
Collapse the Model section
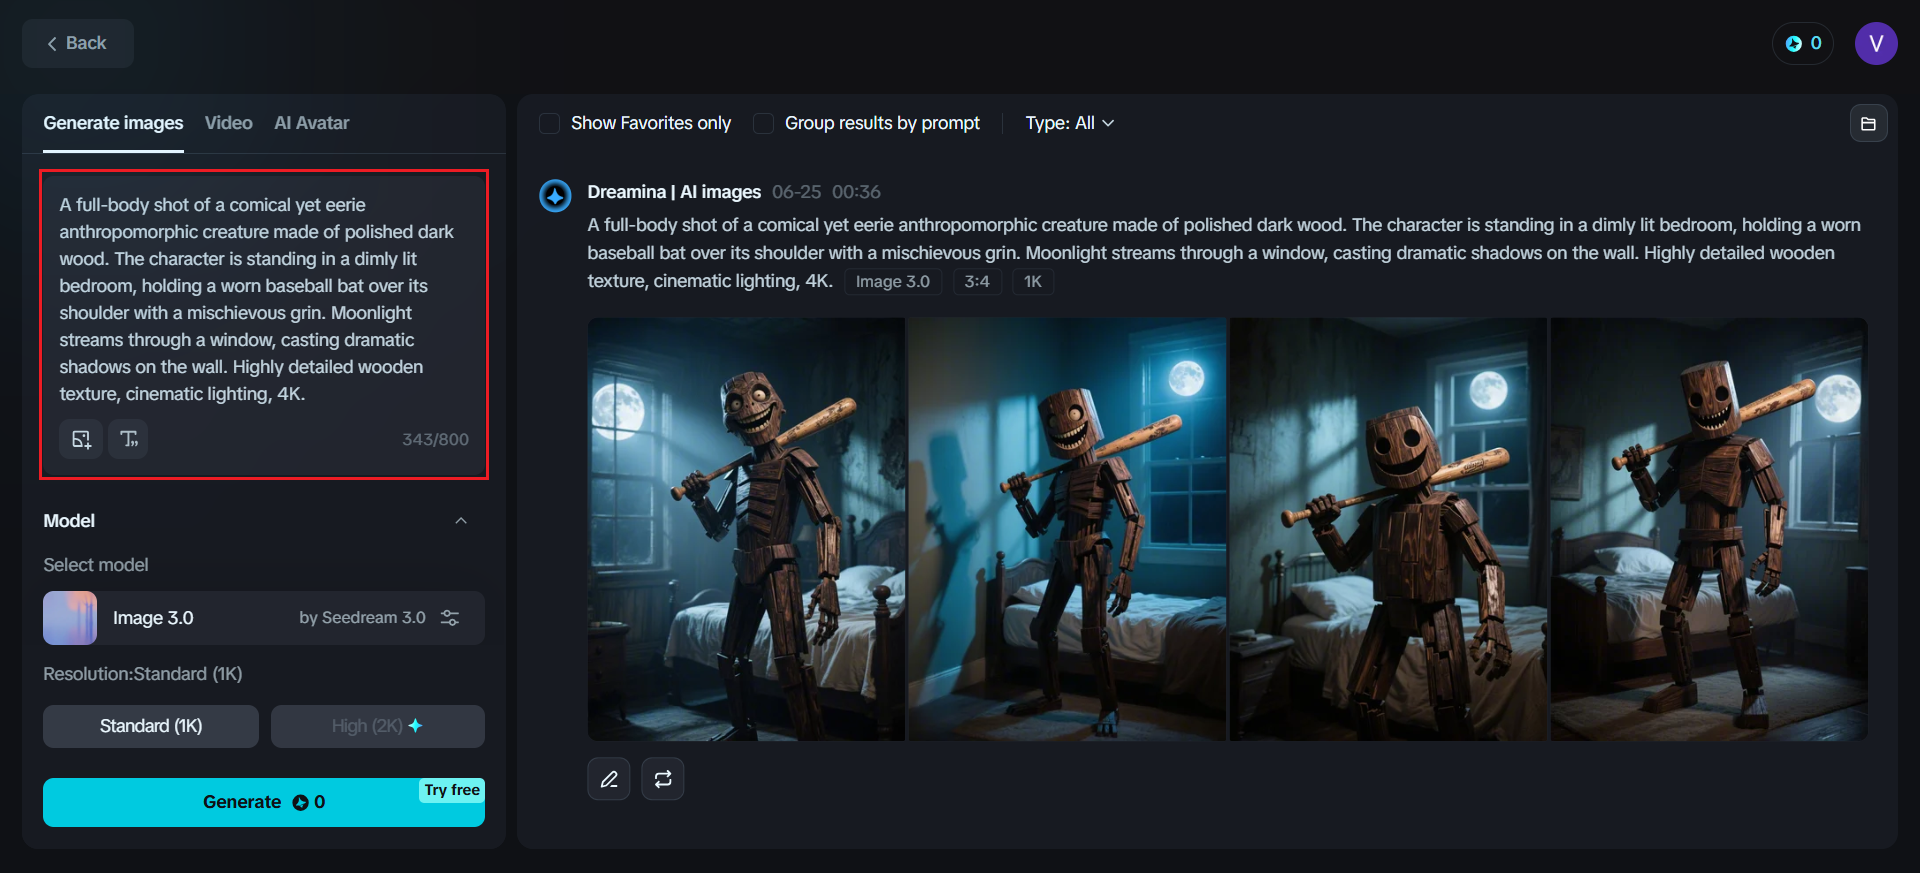pyautogui.click(x=461, y=521)
